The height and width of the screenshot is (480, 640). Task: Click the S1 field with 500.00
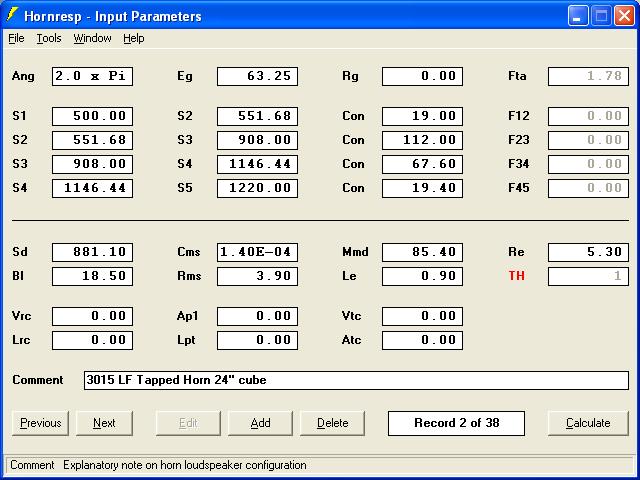click(x=92, y=116)
